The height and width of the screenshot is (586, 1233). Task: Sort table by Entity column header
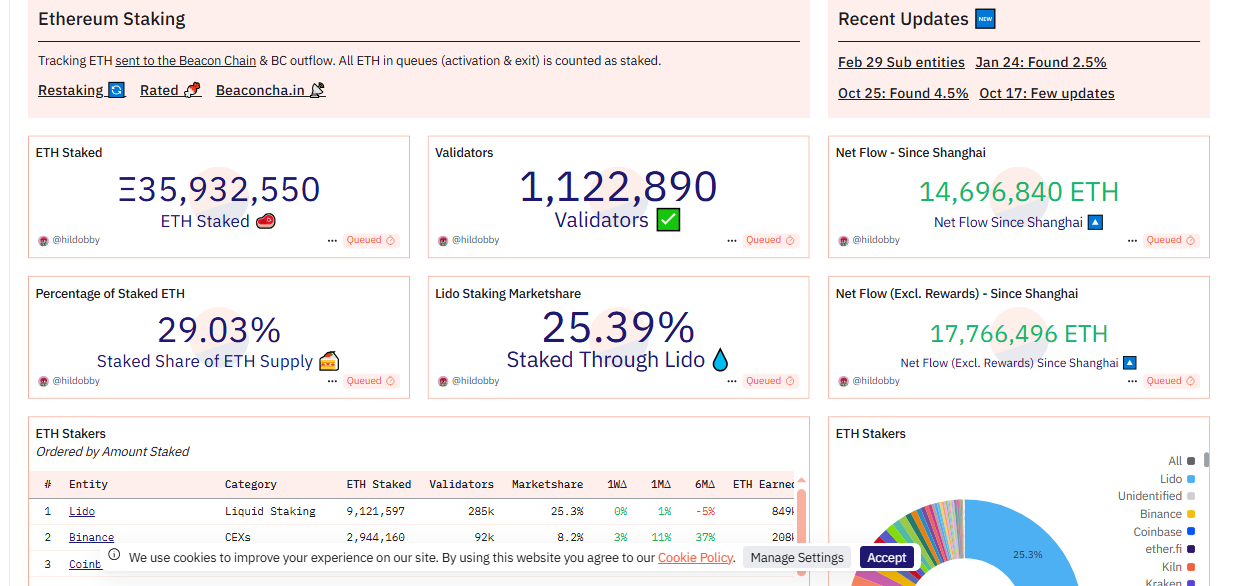pos(88,484)
